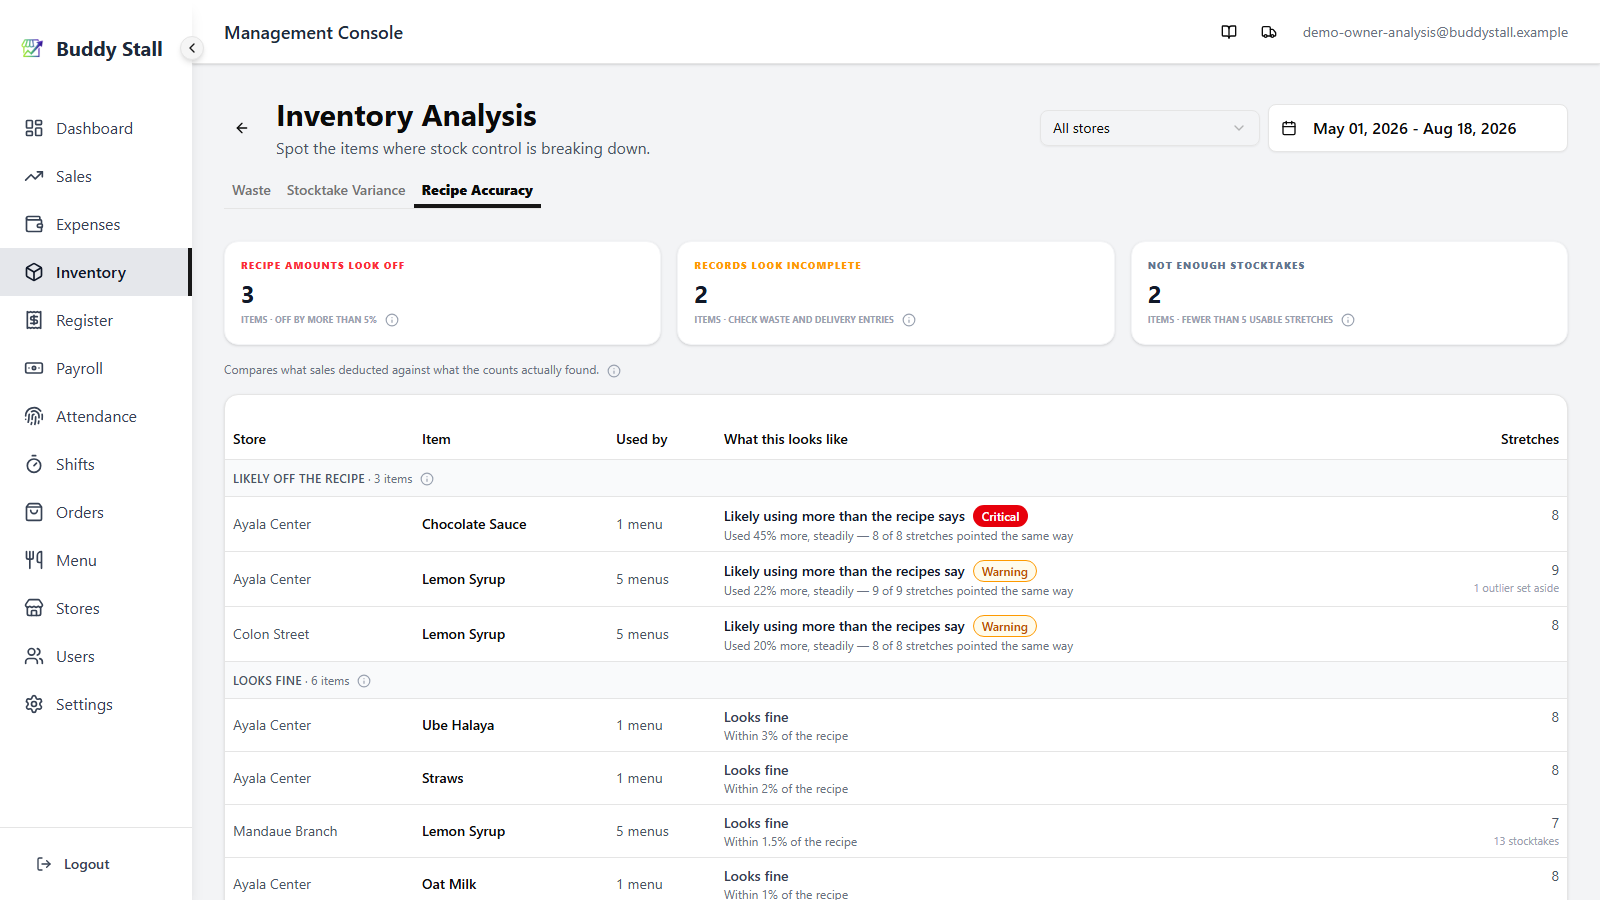Click the '1 outlier set aside' note
1600x900 pixels.
coord(1516,588)
